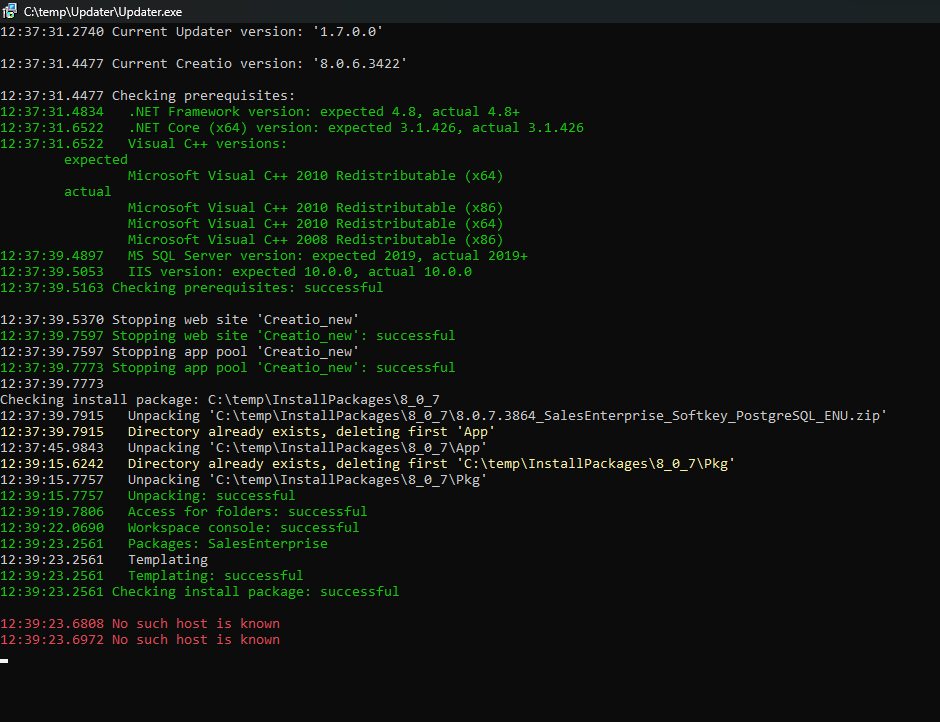
Task: Click the 'Packages: SalesEnterprise' line
Action: [x=164, y=543]
